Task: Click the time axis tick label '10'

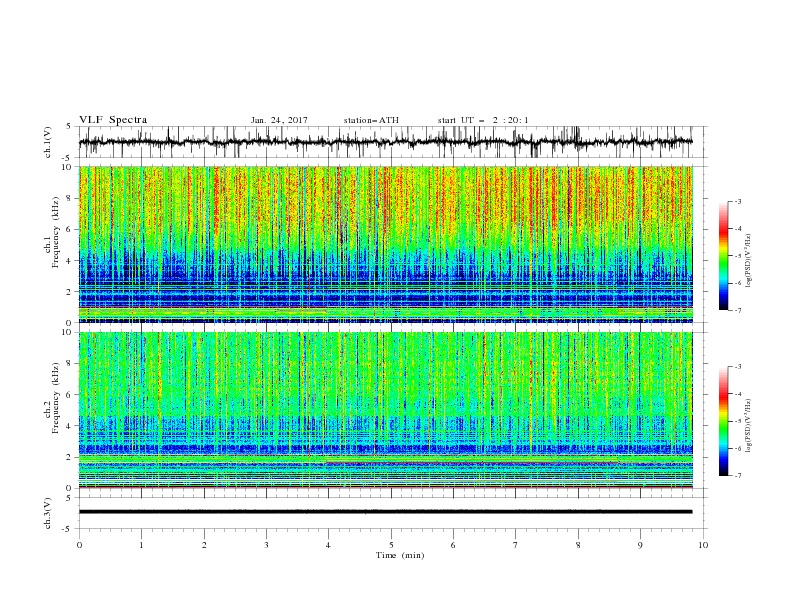Action: point(703,545)
